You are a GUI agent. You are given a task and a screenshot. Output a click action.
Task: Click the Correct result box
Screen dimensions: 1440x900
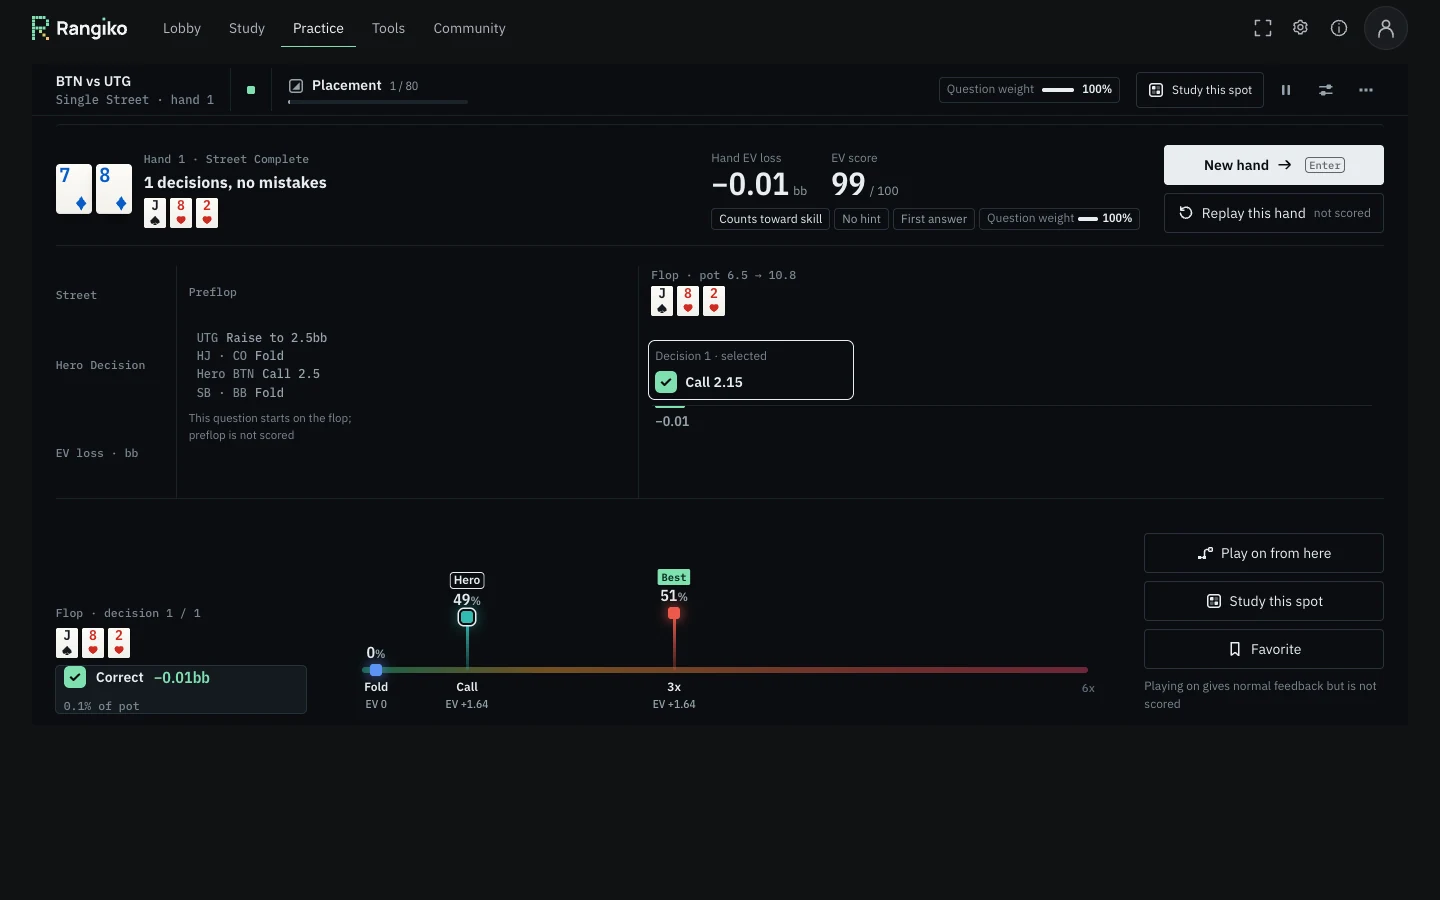point(181,689)
